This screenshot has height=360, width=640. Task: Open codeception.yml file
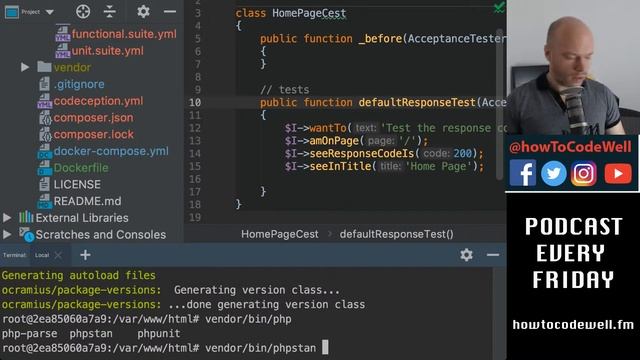98,101
